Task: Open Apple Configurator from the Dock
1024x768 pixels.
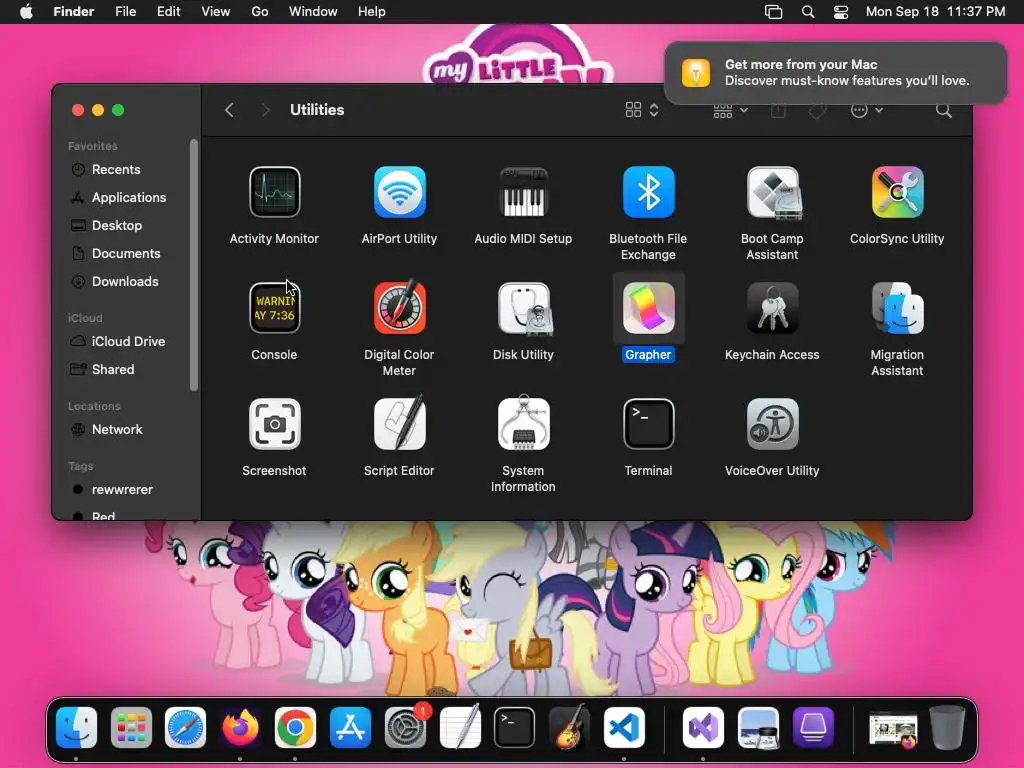Action: [x=813, y=727]
